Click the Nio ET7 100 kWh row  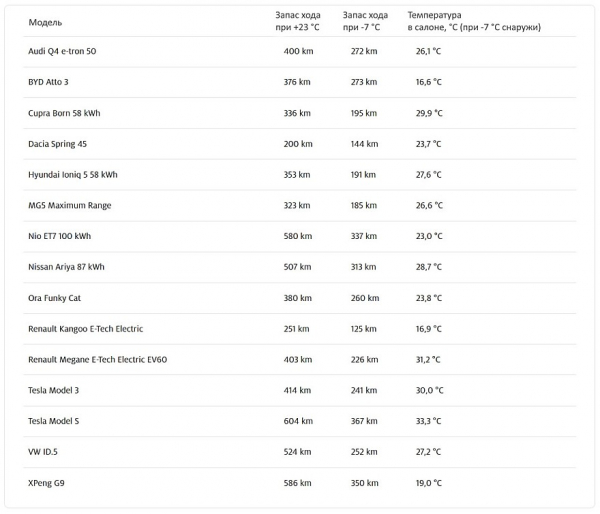tap(300, 236)
